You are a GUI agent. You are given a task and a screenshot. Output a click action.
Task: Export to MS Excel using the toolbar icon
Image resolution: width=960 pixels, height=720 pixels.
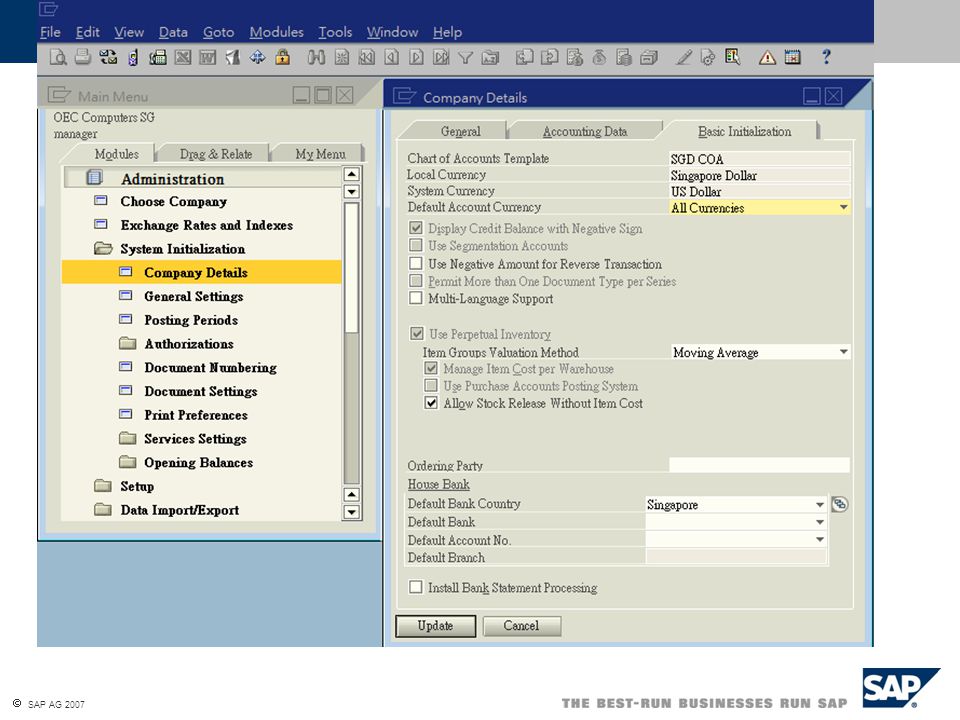pyautogui.click(x=182, y=58)
